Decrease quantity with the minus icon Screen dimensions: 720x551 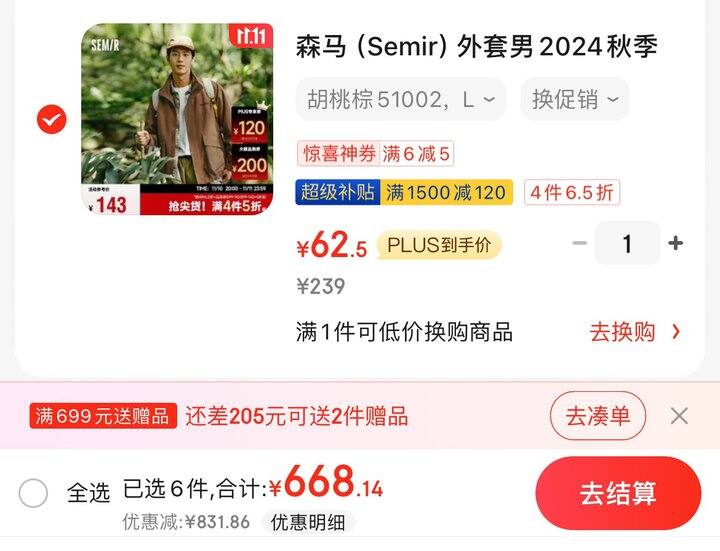[x=580, y=243]
